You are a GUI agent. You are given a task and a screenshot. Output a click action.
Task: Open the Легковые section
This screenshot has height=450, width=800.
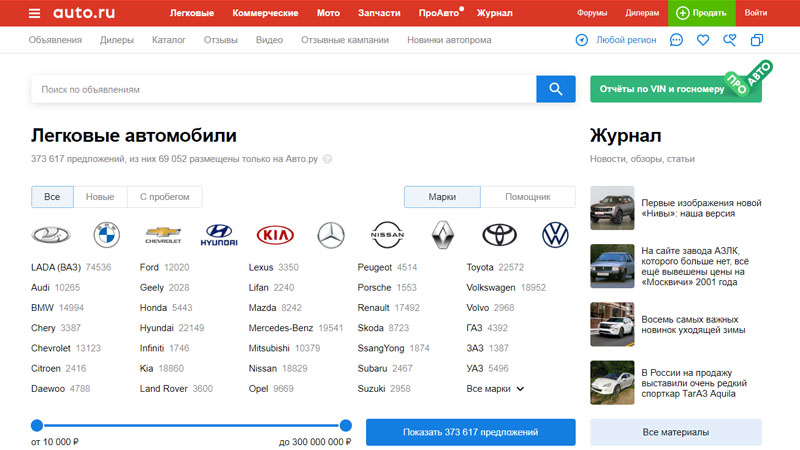tap(192, 13)
